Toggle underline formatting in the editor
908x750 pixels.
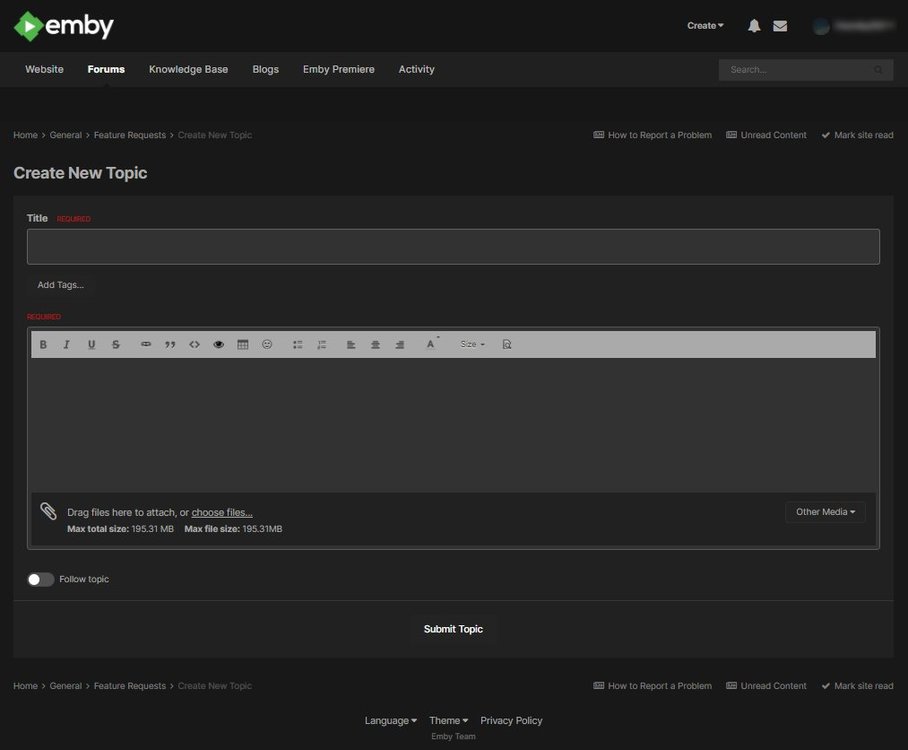coord(91,345)
